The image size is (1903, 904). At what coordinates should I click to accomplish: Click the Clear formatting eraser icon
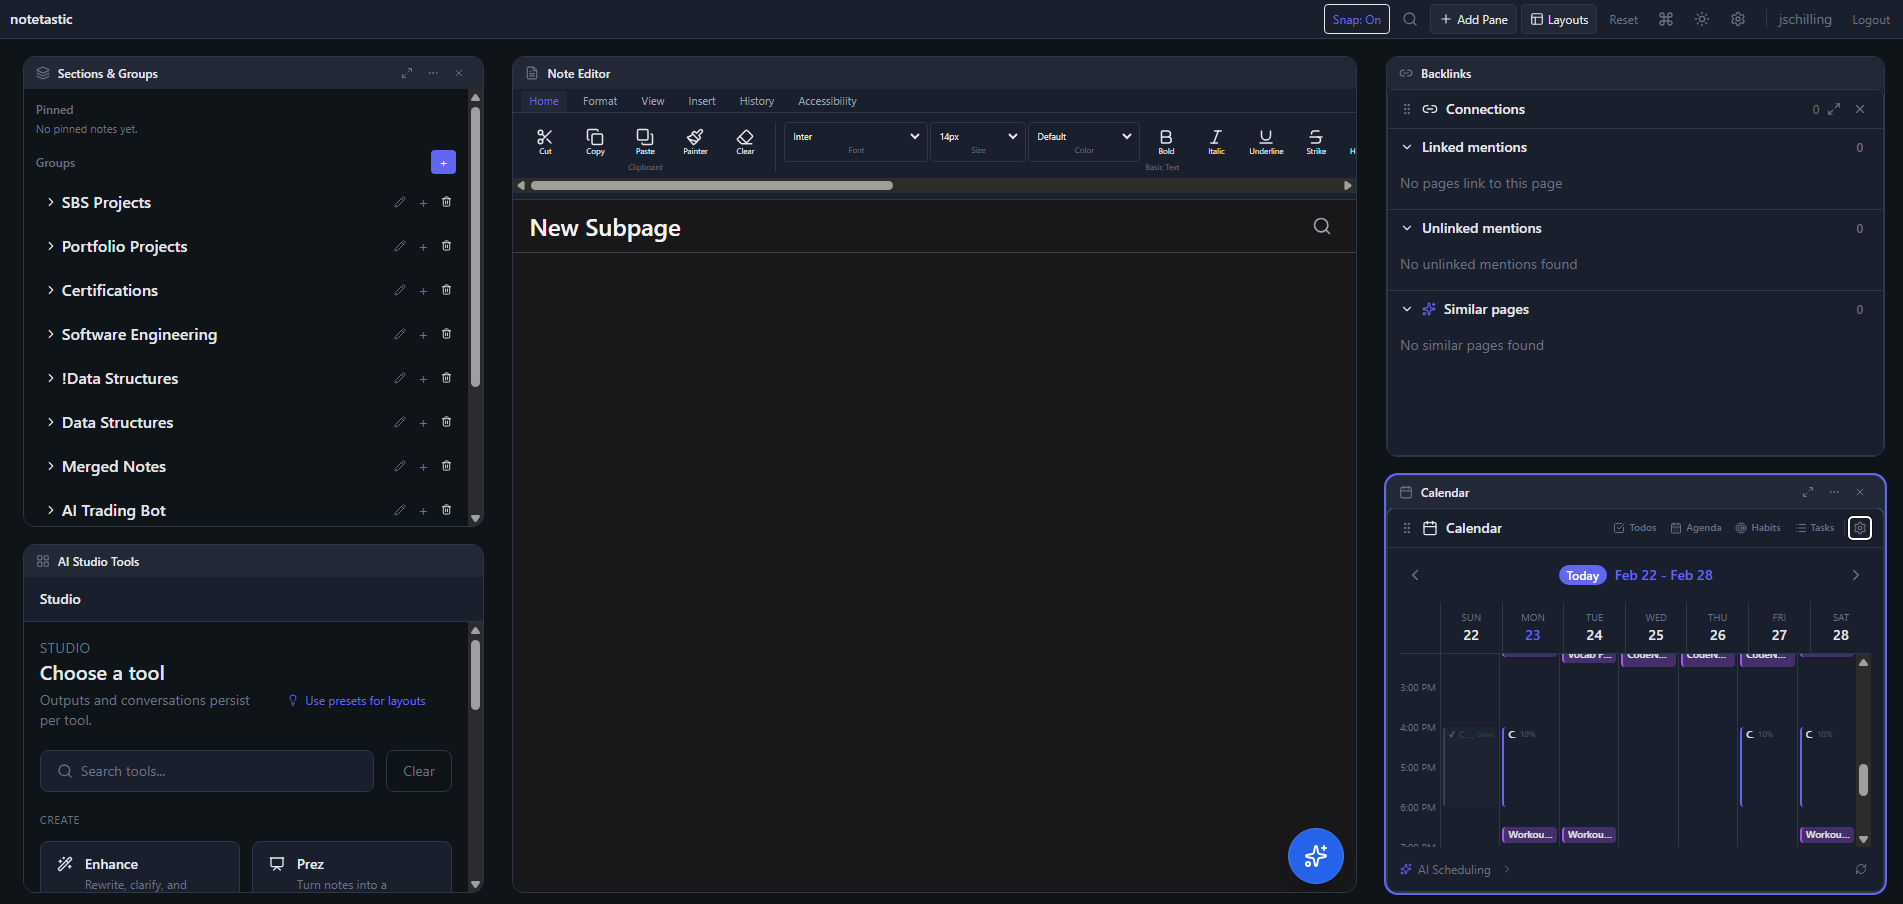click(745, 138)
